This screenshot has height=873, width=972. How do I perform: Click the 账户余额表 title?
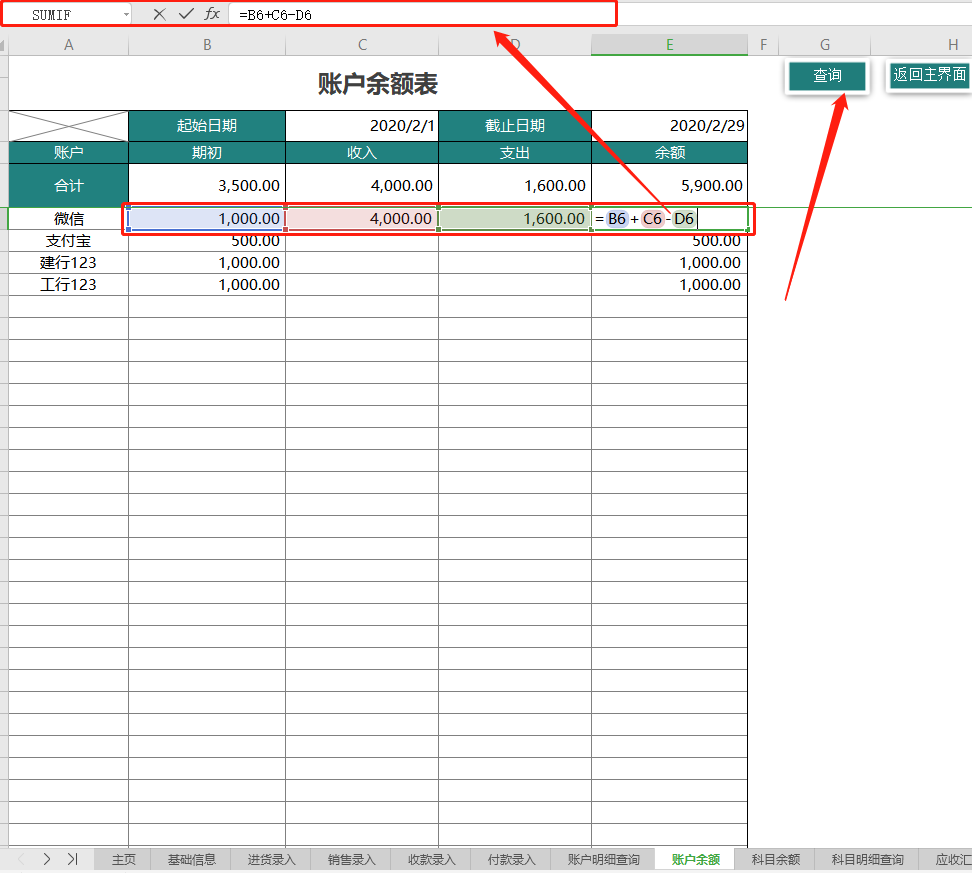click(378, 84)
